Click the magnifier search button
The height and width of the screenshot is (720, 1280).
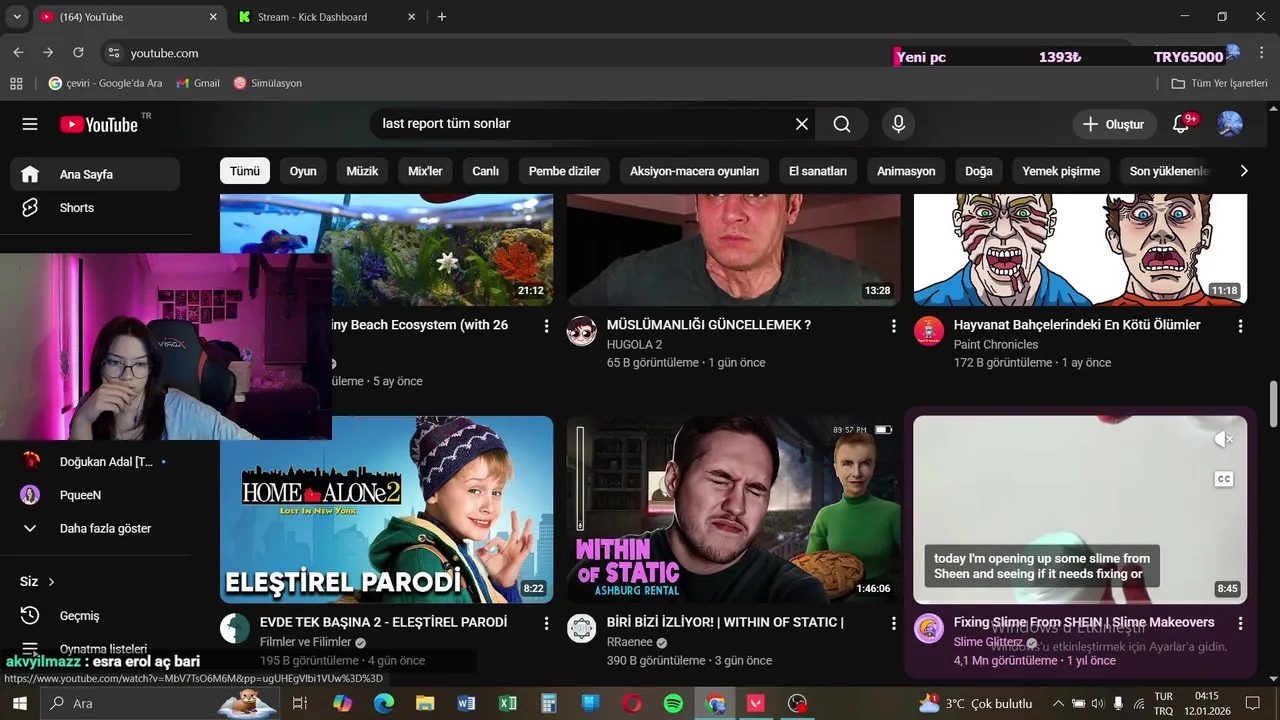point(842,124)
